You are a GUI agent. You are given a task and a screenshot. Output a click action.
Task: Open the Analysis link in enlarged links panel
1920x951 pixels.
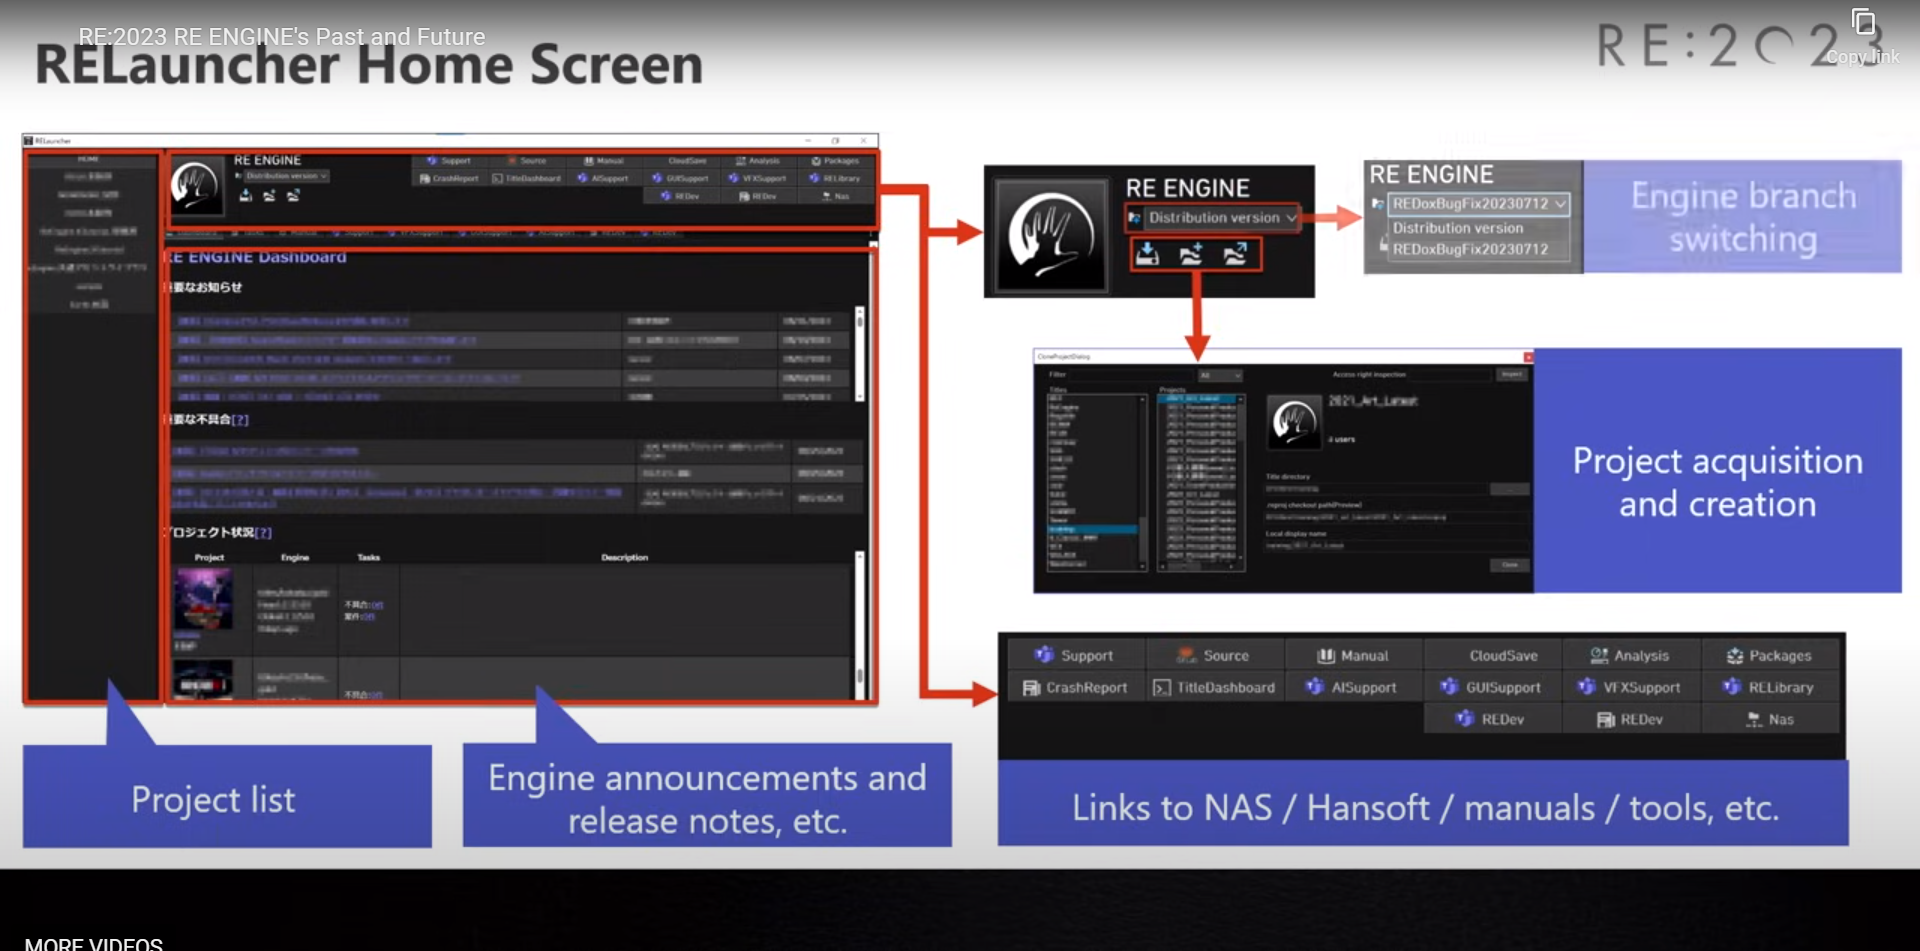pos(1630,655)
